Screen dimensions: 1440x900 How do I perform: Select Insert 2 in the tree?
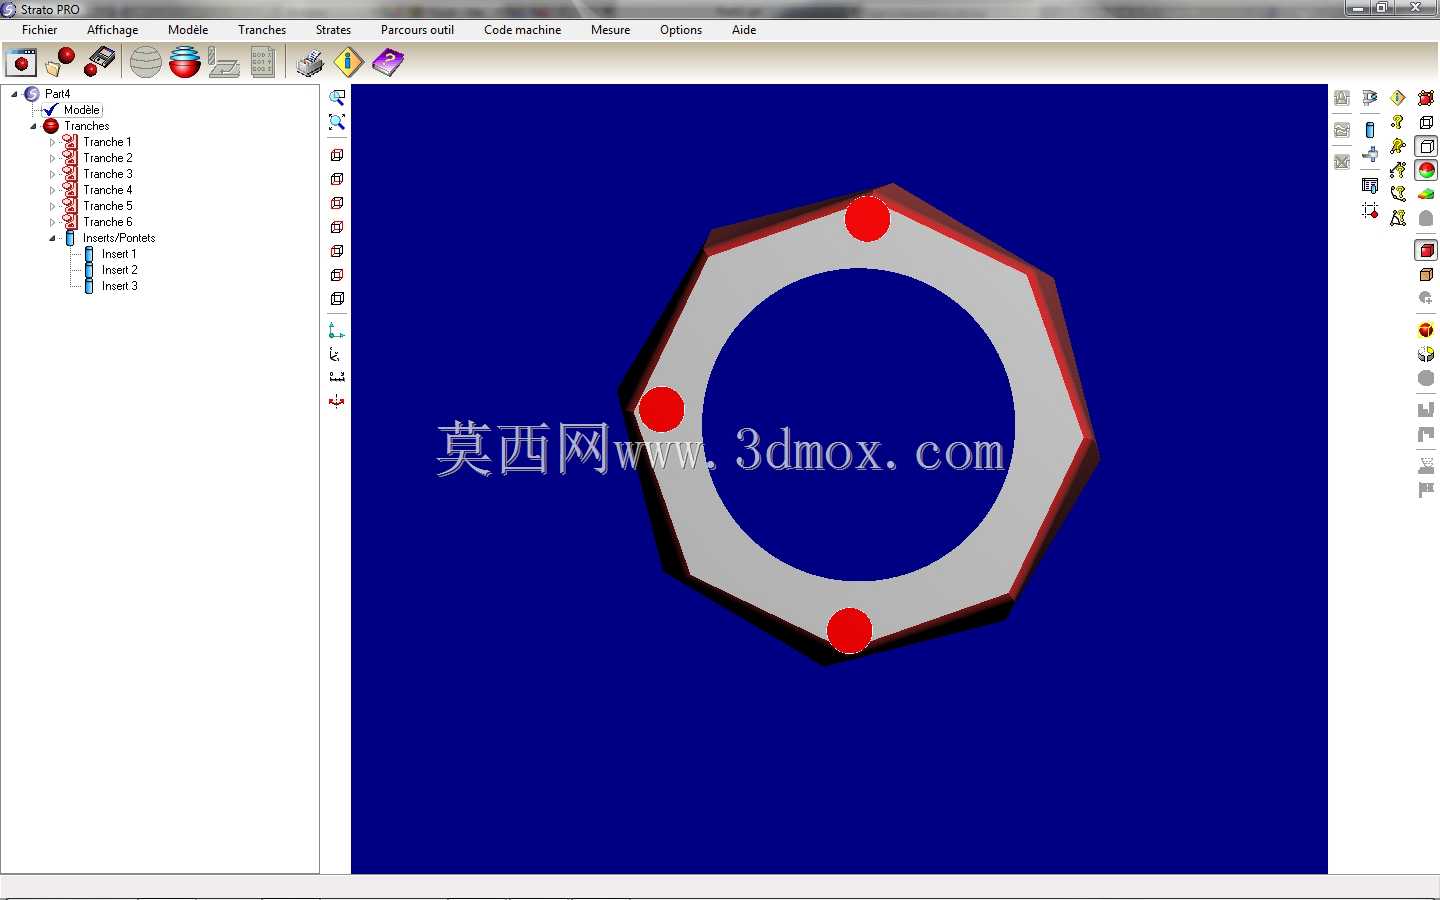pyautogui.click(x=119, y=270)
